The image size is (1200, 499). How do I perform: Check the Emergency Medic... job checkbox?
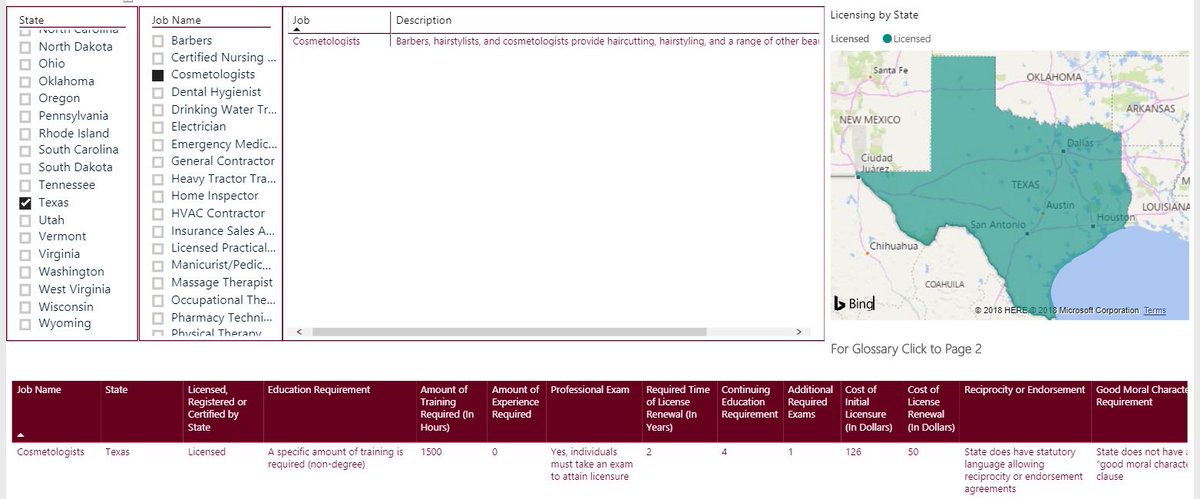(x=158, y=145)
